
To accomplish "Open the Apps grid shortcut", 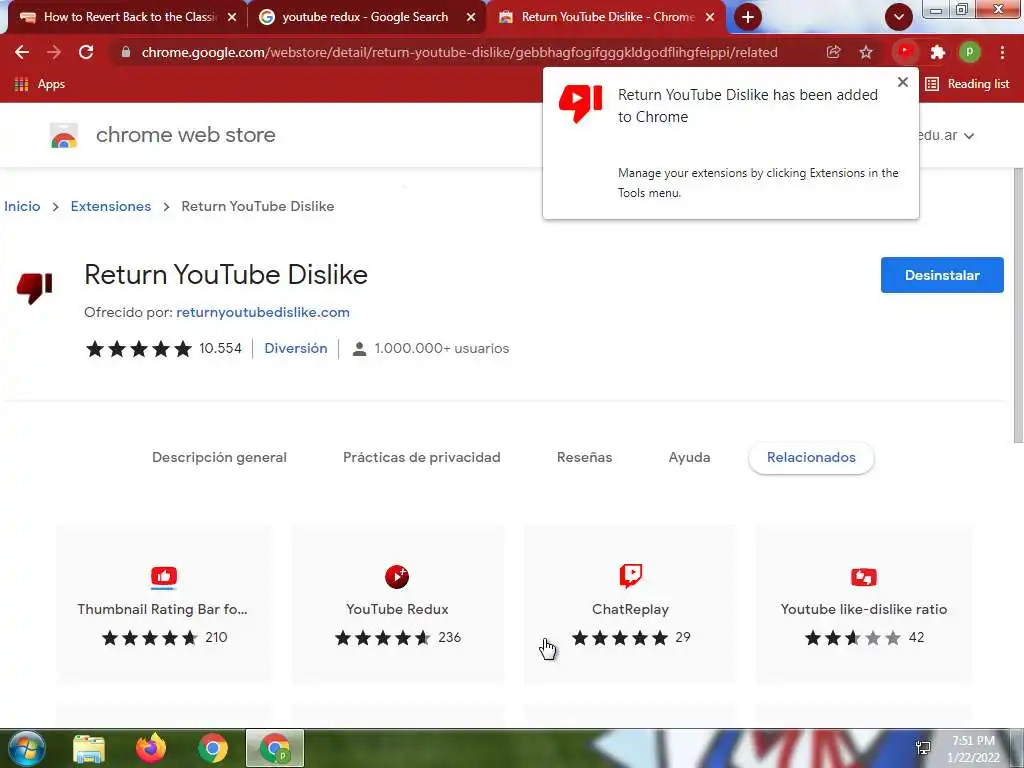I will pos(39,84).
